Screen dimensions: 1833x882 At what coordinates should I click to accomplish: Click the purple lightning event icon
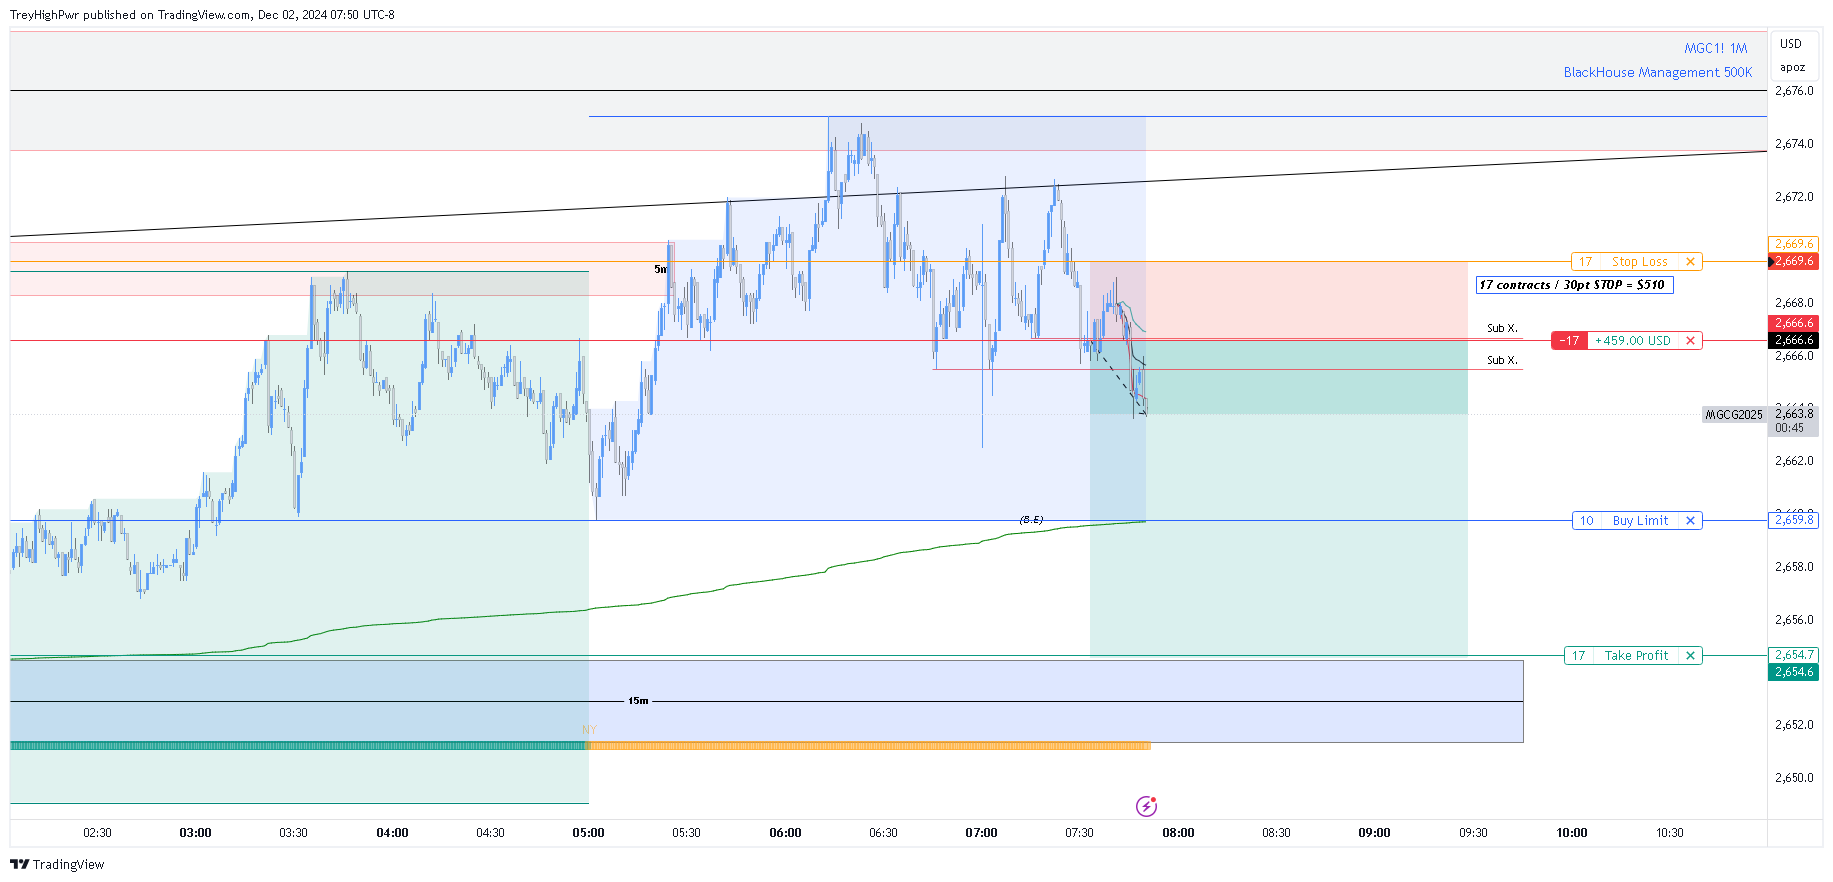[1147, 806]
